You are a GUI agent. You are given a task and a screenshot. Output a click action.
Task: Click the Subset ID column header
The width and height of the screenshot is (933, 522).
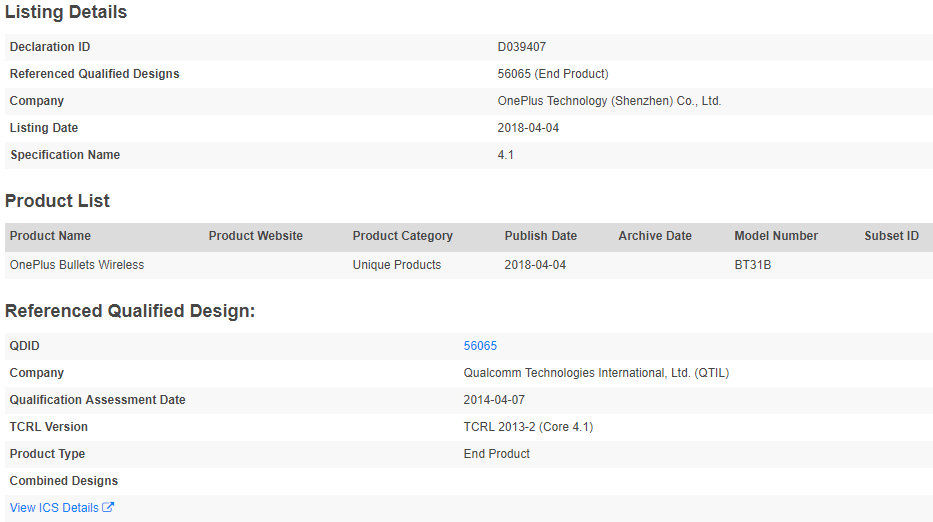click(891, 236)
